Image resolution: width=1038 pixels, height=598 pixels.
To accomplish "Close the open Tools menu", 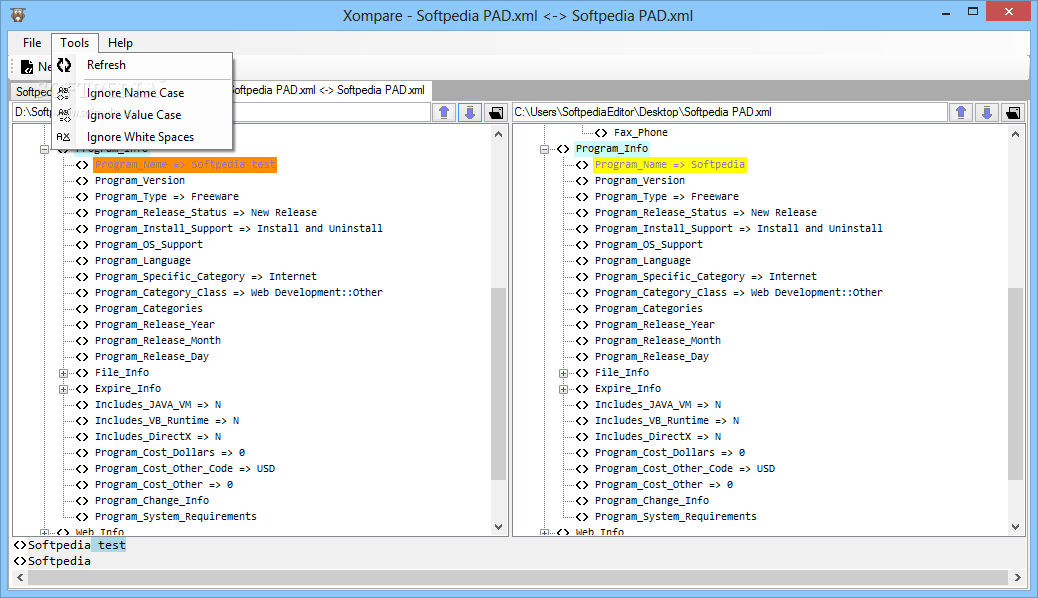I will pos(75,43).
